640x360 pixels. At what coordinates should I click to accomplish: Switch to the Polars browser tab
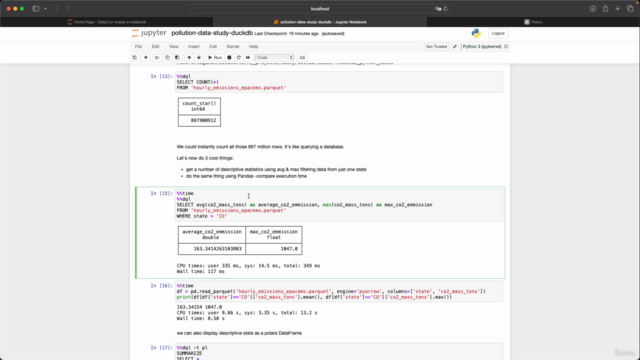[533, 22]
